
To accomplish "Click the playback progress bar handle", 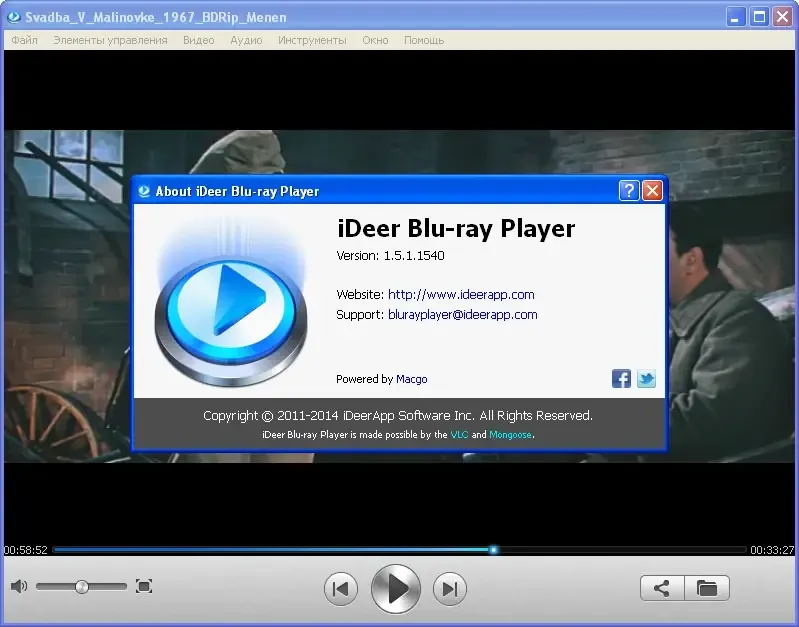I will point(493,550).
